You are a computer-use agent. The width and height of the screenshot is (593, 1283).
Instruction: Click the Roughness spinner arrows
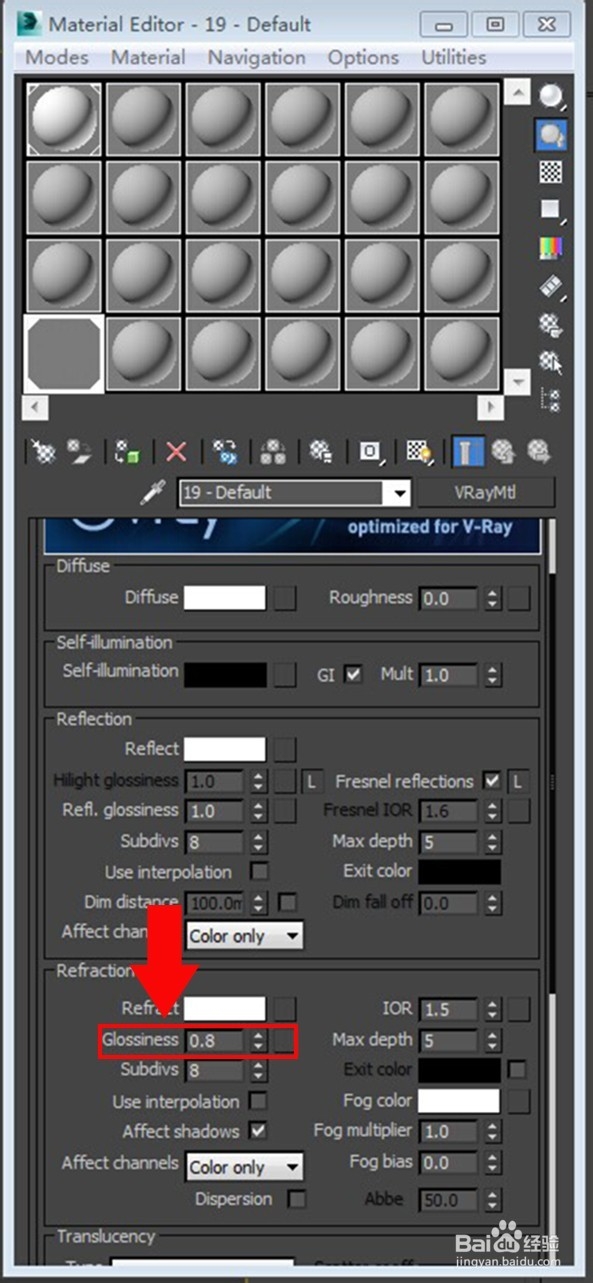coord(492,599)
